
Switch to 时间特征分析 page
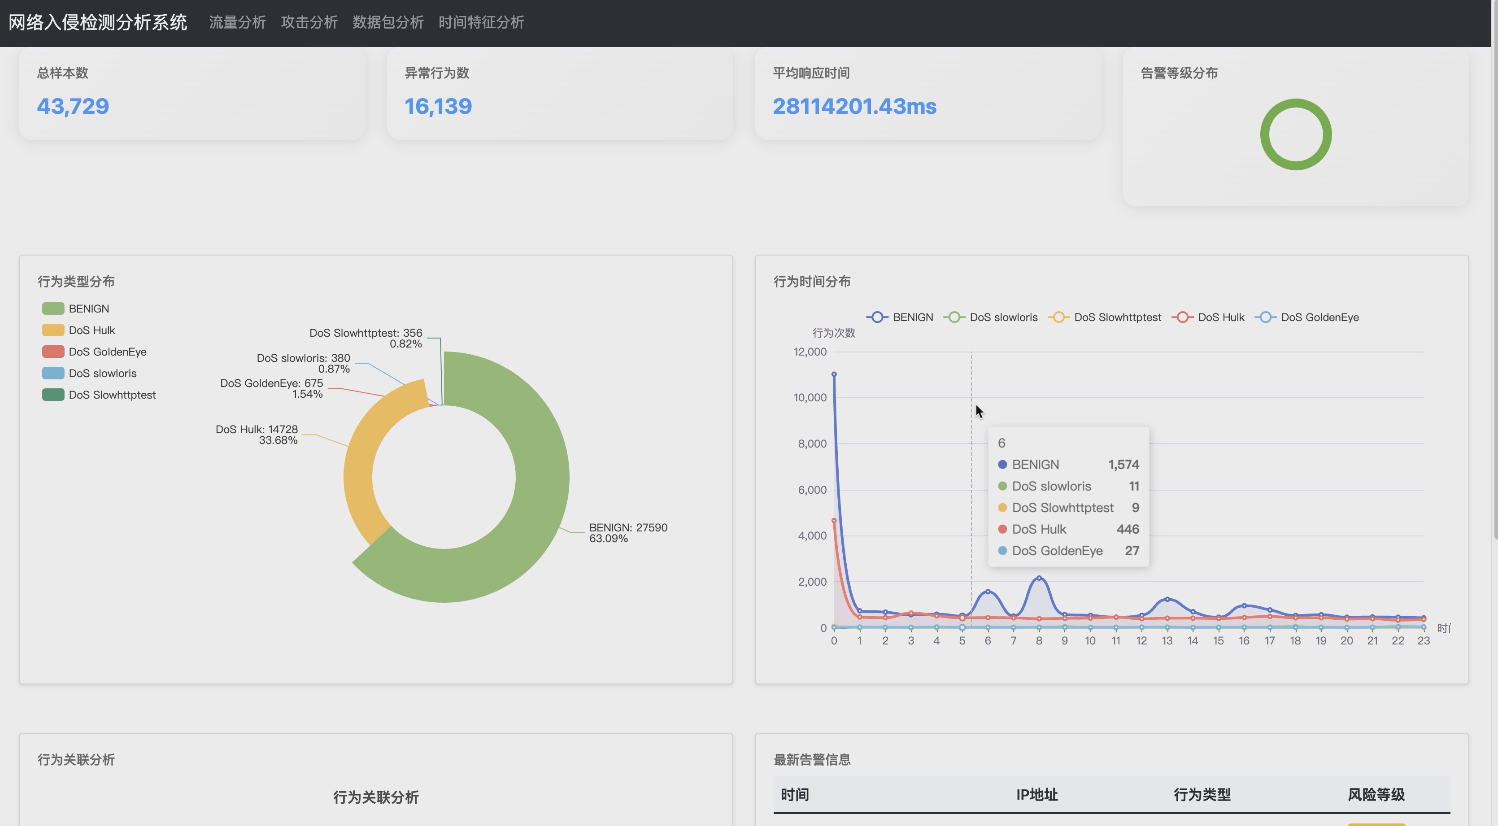(481, 22)
